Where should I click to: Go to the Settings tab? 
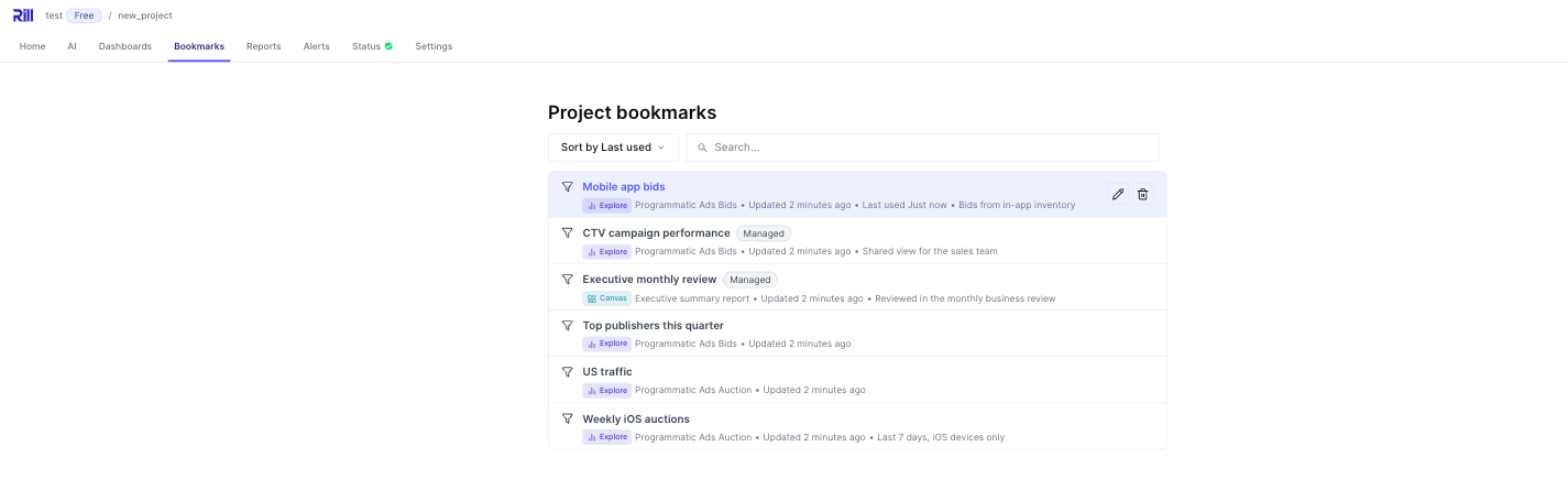(434, 46)
